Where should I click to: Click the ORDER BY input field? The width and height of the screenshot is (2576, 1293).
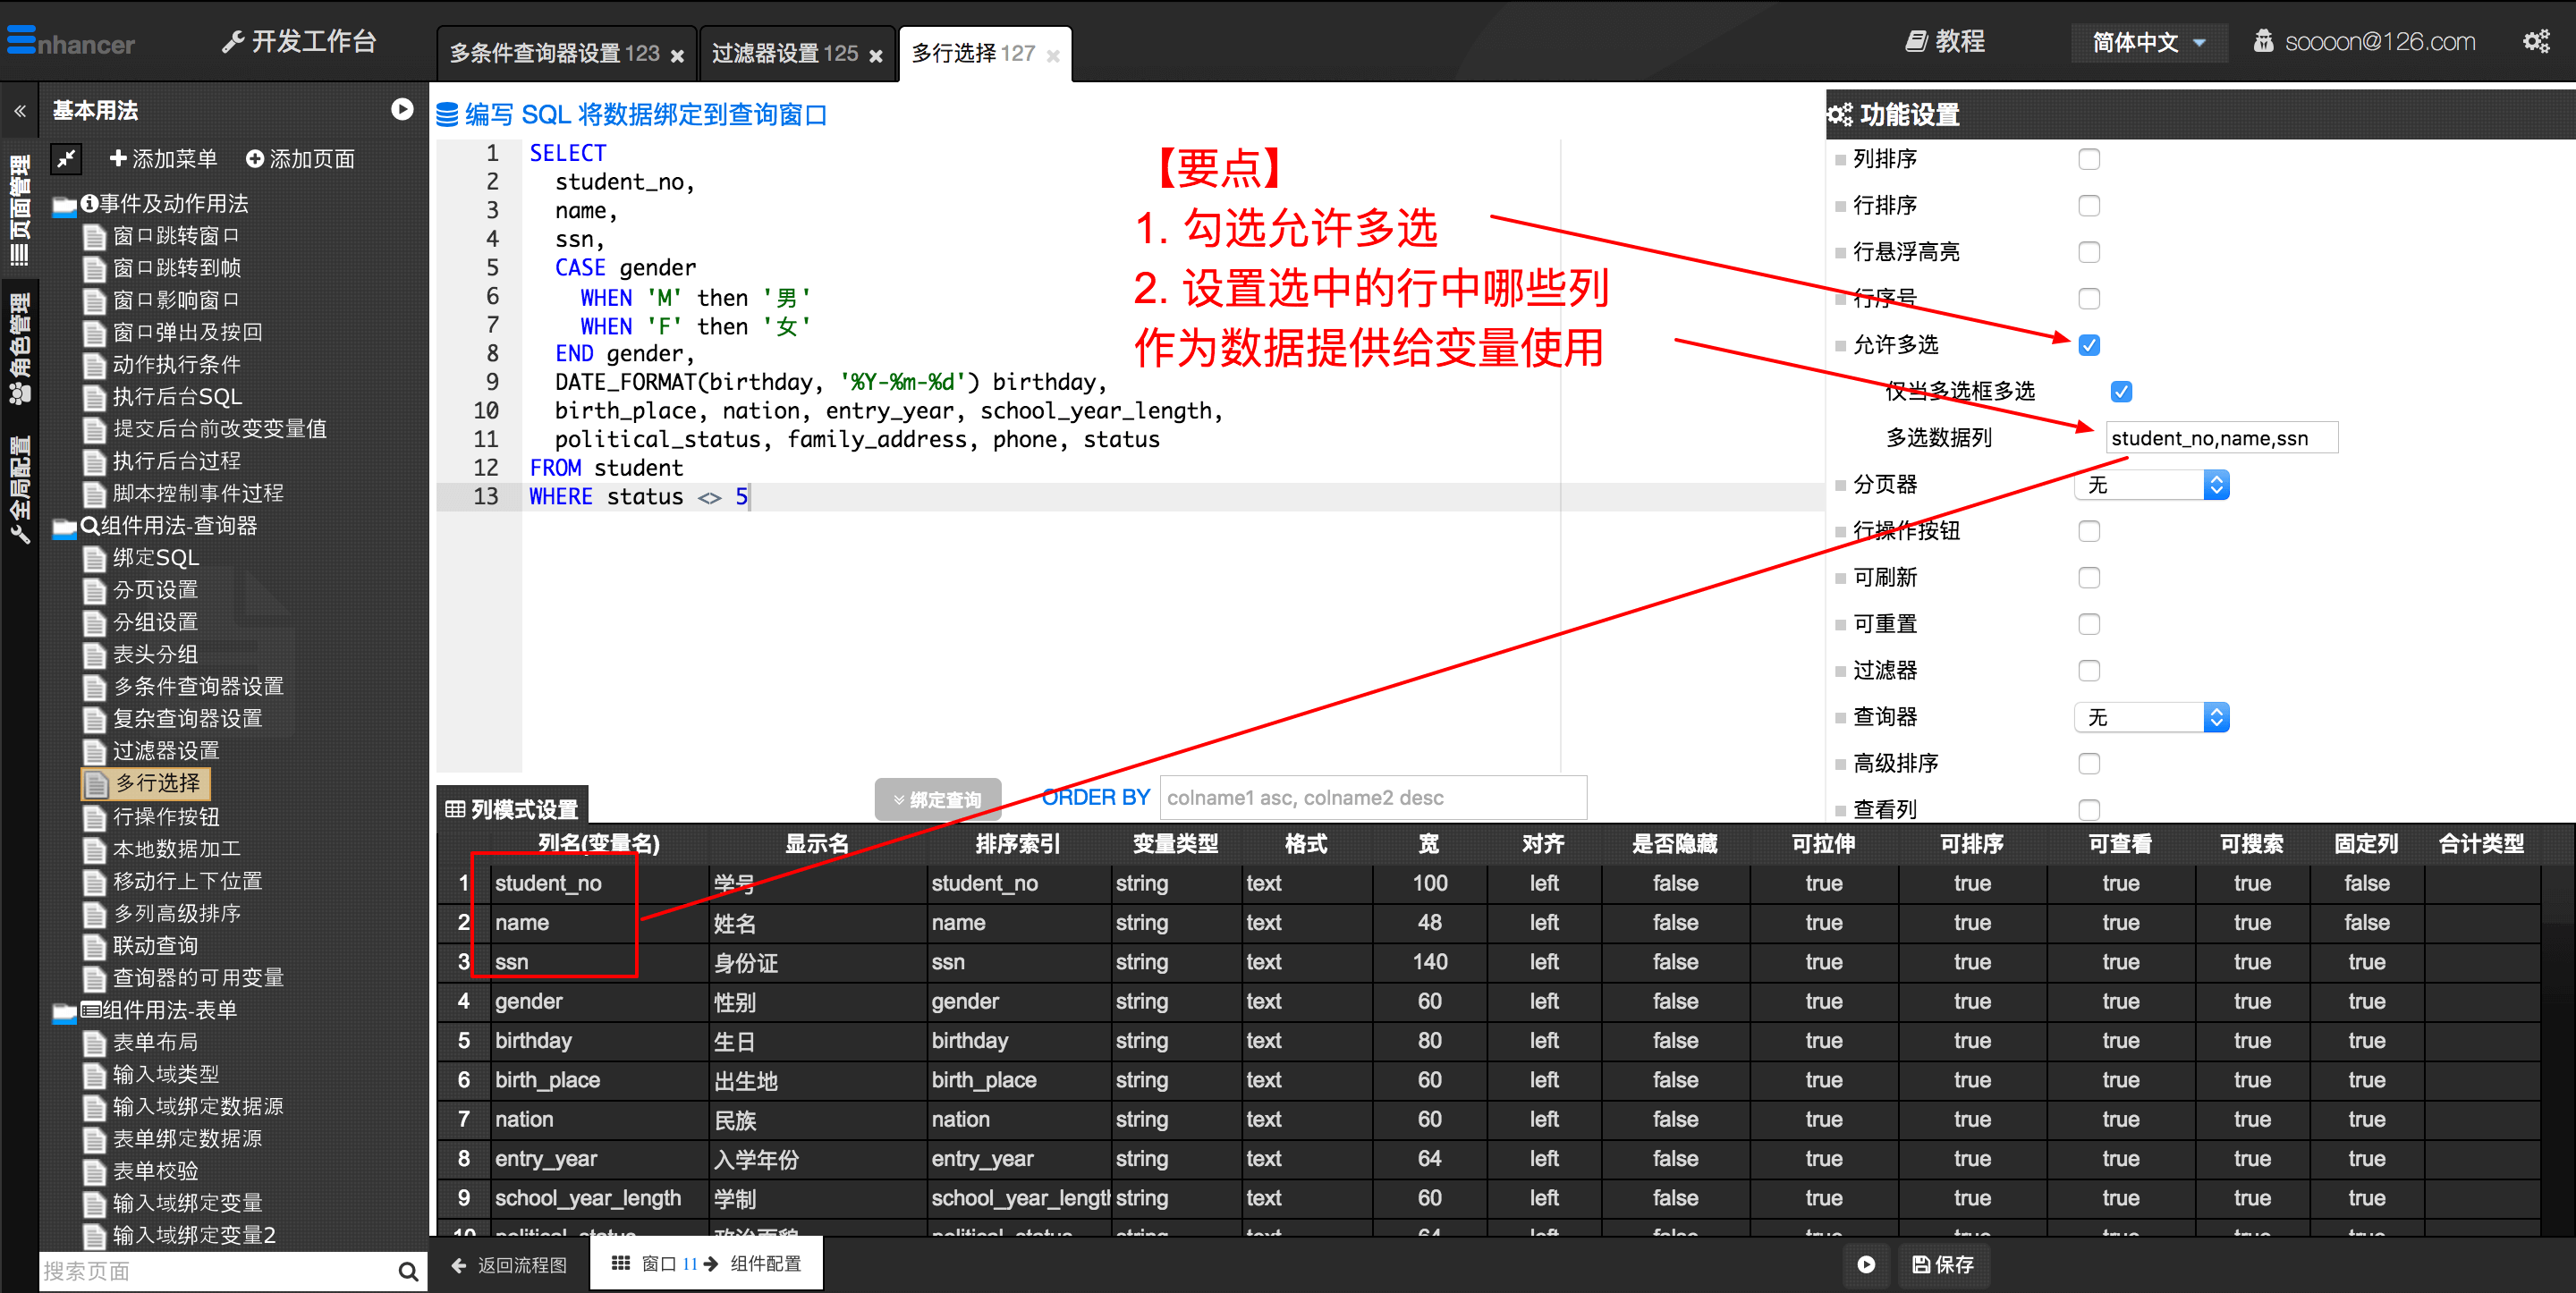click(x=1372, y=797)
